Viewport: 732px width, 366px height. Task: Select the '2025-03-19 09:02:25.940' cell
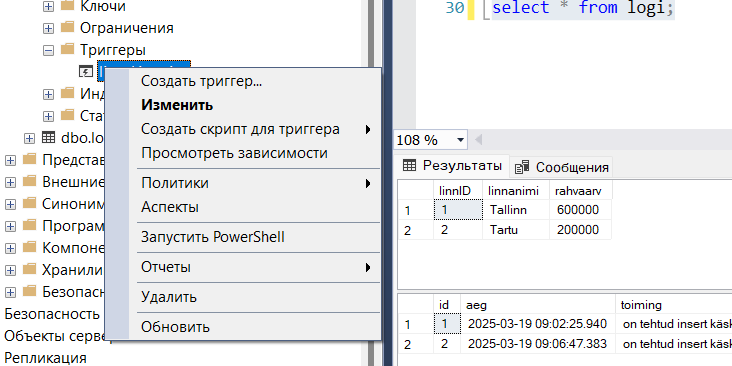click(538, 324)
